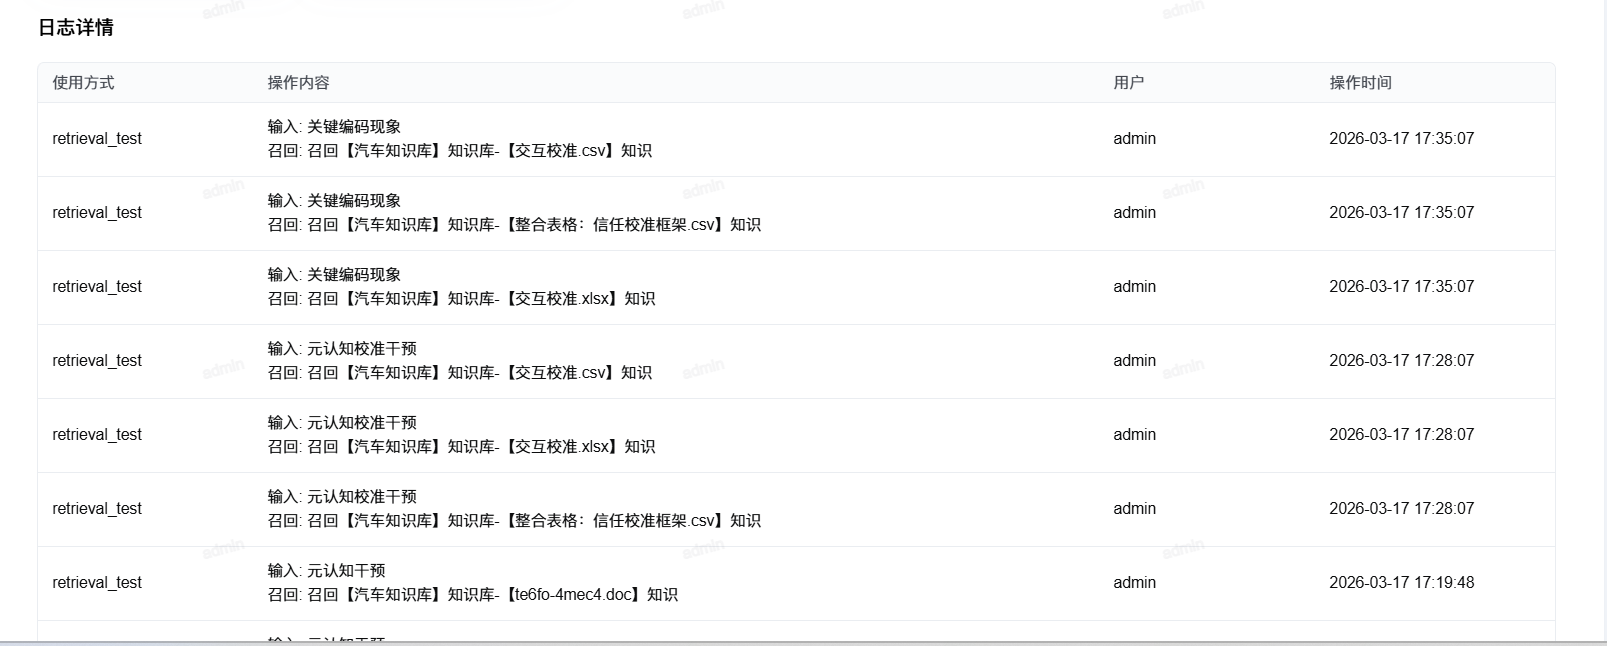This screenshot has width=1607, height=646.
Task: Click admin in the te6fo-4mec4.doc row
Action: (1134, 583)
